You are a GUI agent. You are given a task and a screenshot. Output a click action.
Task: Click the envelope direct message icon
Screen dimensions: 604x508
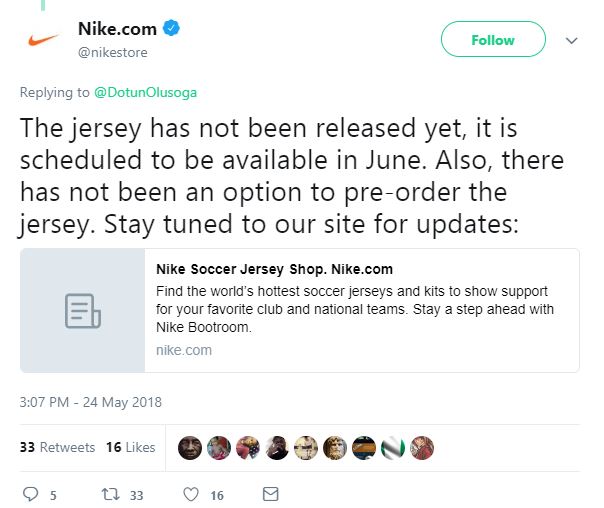point(269,494)
